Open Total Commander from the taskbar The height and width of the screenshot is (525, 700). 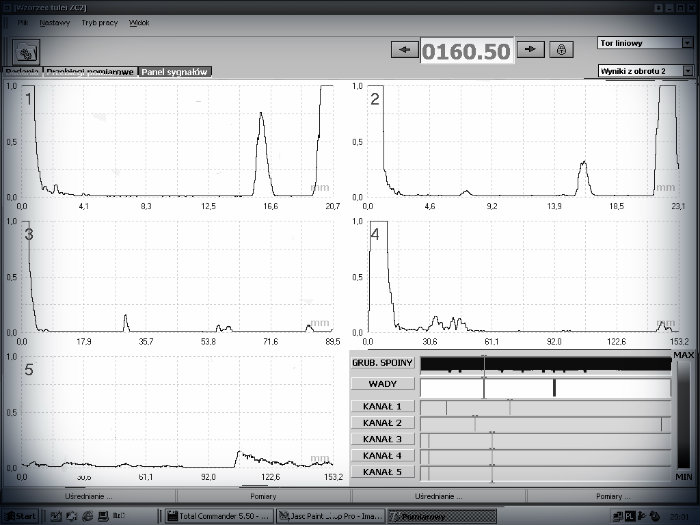click(215, 516)
